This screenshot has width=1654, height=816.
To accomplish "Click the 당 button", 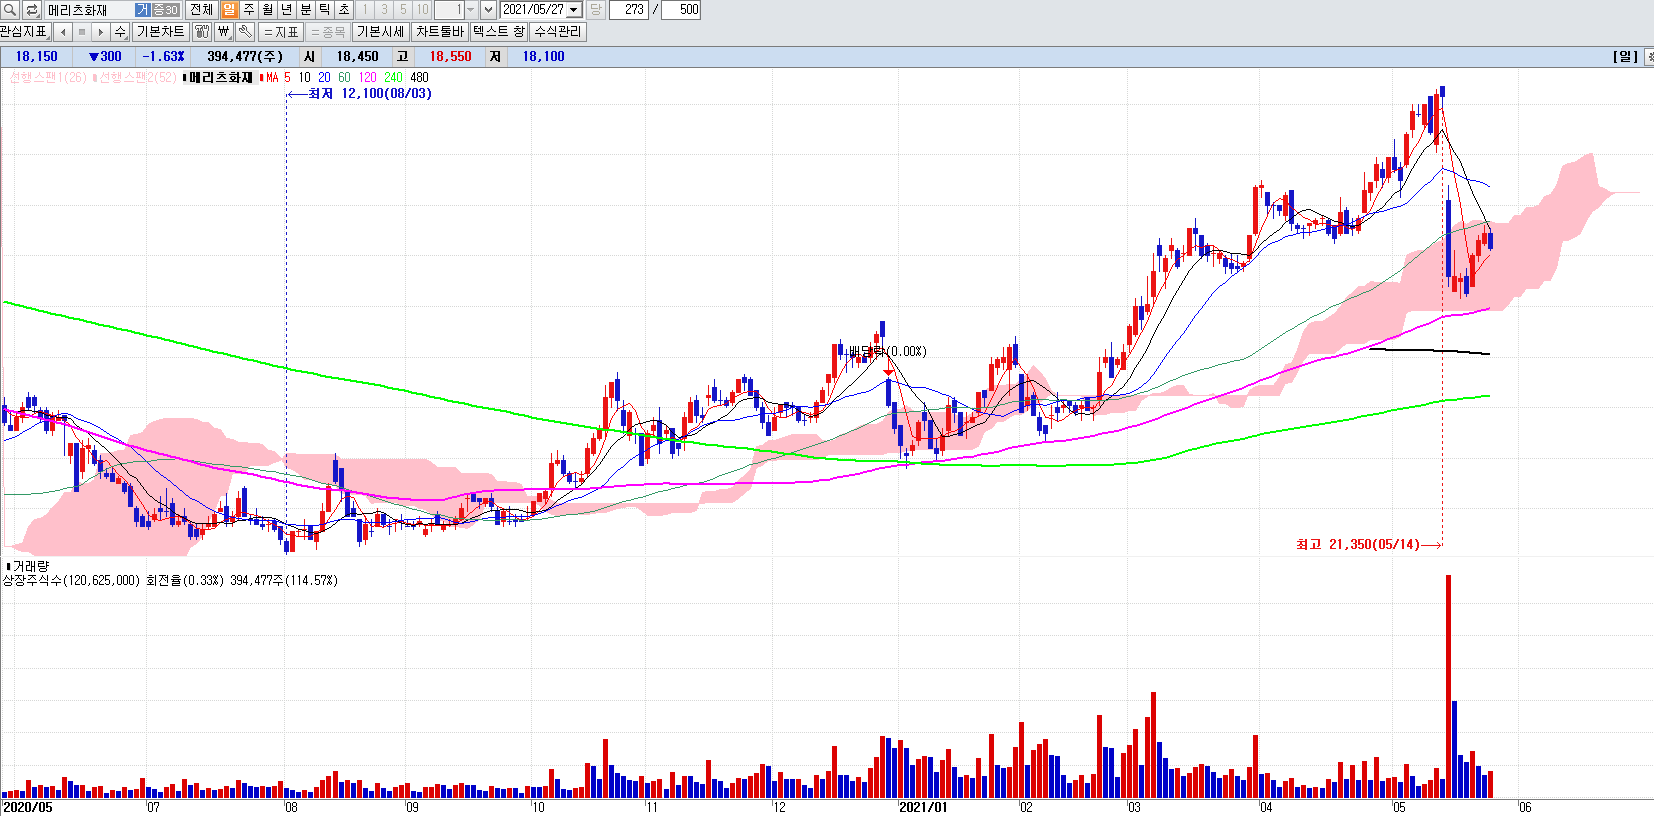I will (x=595, y=10).
